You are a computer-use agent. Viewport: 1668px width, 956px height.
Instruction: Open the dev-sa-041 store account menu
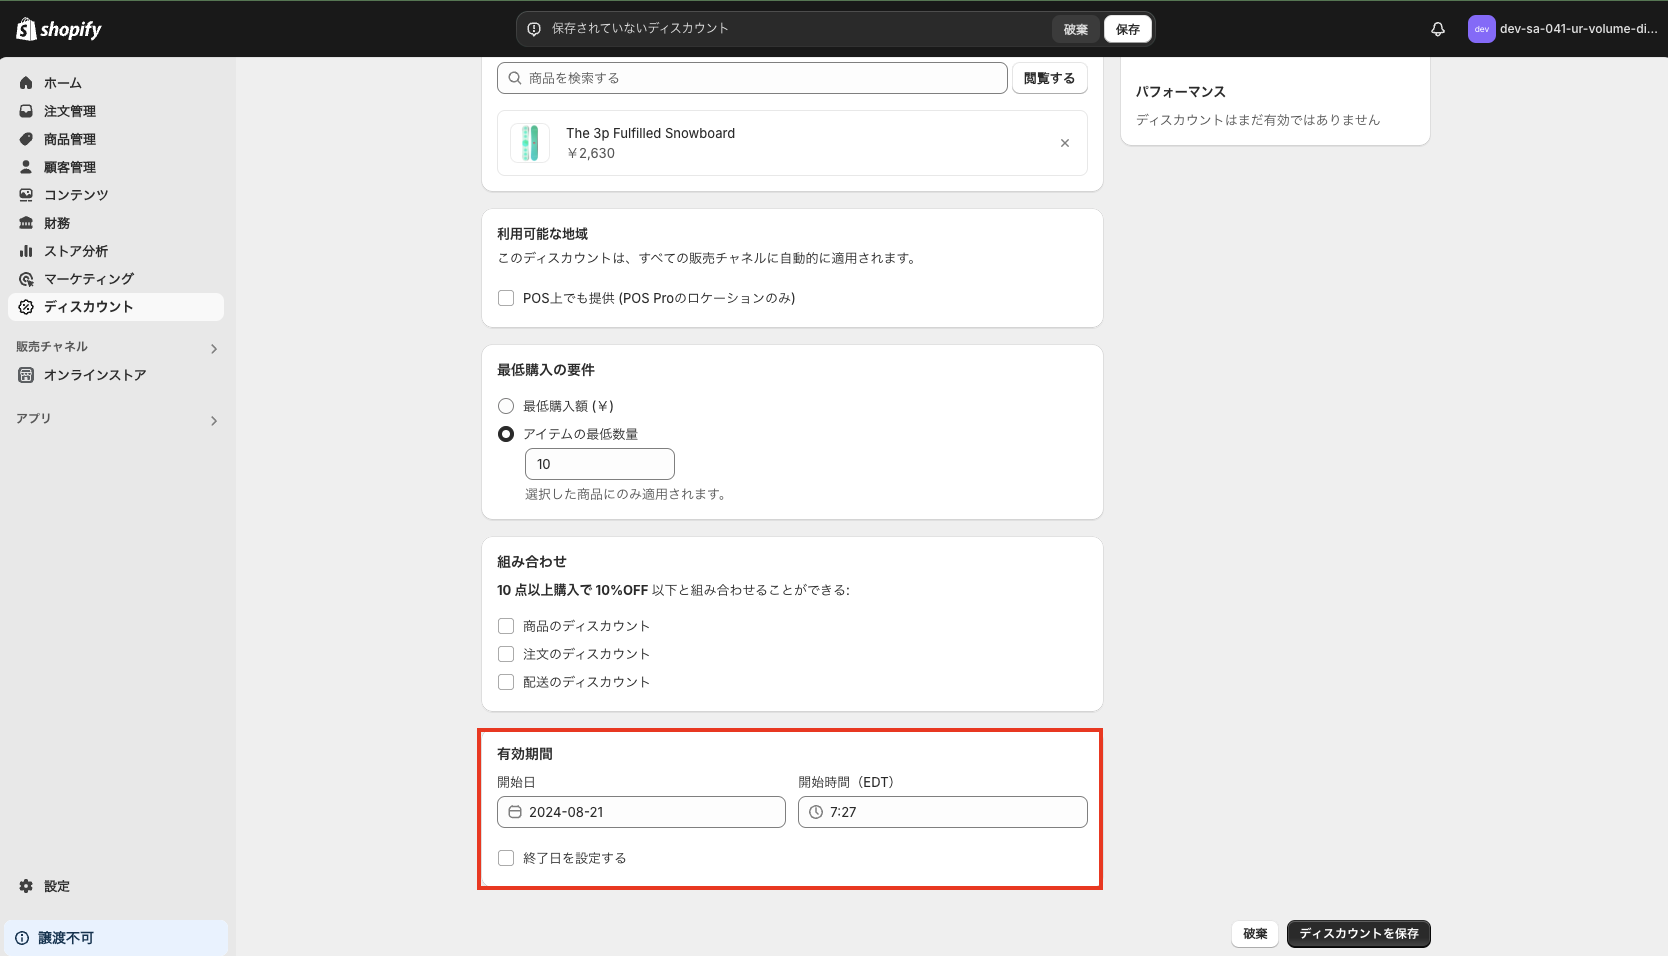[x=1560, y=29]
